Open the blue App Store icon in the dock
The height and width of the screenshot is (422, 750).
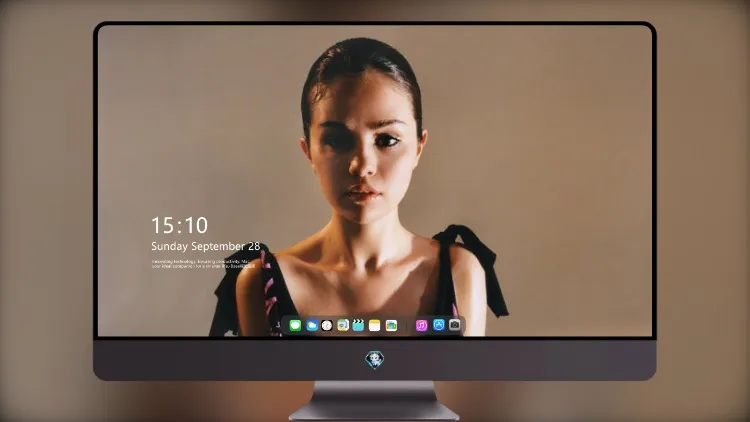pos(439,325)
